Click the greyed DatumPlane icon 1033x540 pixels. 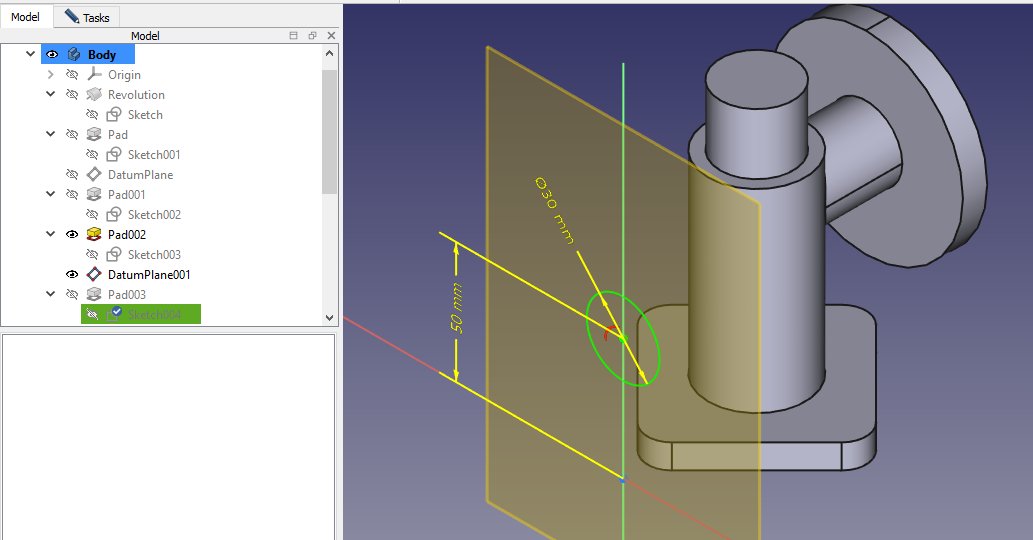tap(94, 175)
